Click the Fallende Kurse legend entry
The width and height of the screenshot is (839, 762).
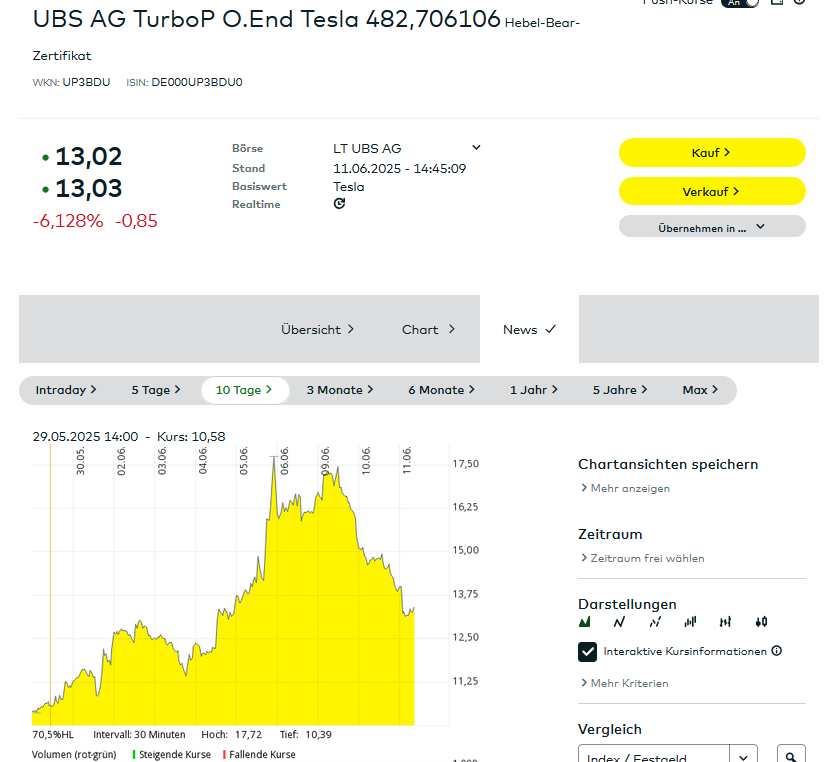click(x=260, y=755)
